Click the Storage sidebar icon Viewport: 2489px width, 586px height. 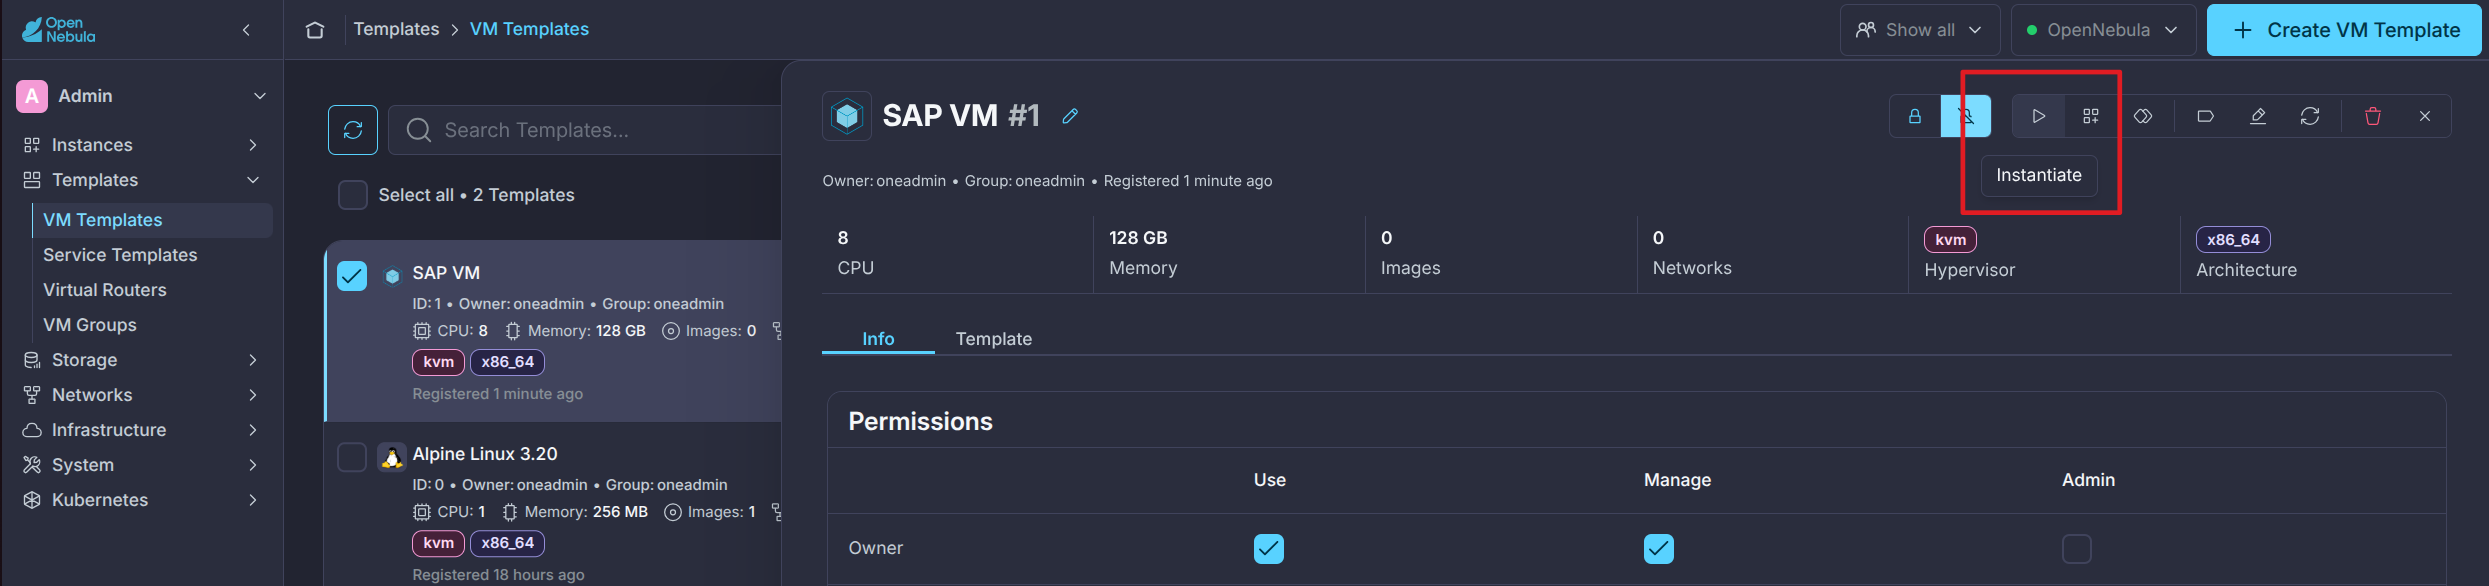[x=32, y=360]
